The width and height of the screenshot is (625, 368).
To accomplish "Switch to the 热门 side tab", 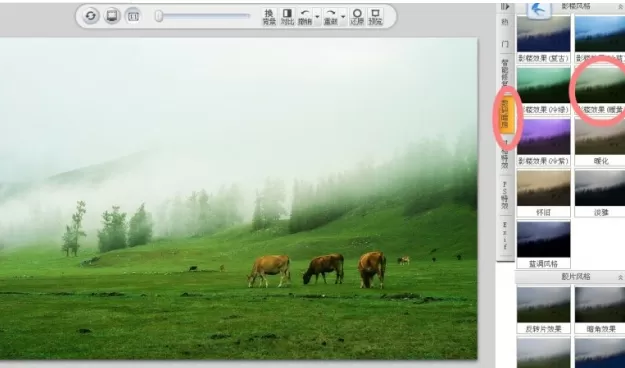I will click(505, 33).
